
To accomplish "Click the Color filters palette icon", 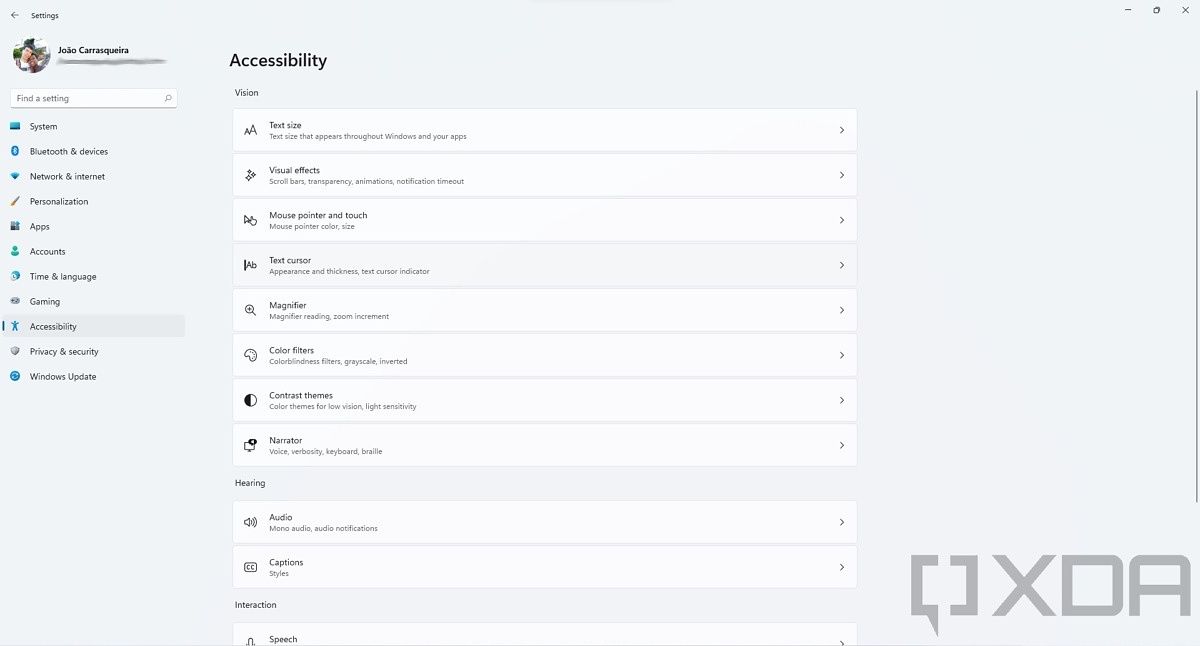I will tap(250, 355).
